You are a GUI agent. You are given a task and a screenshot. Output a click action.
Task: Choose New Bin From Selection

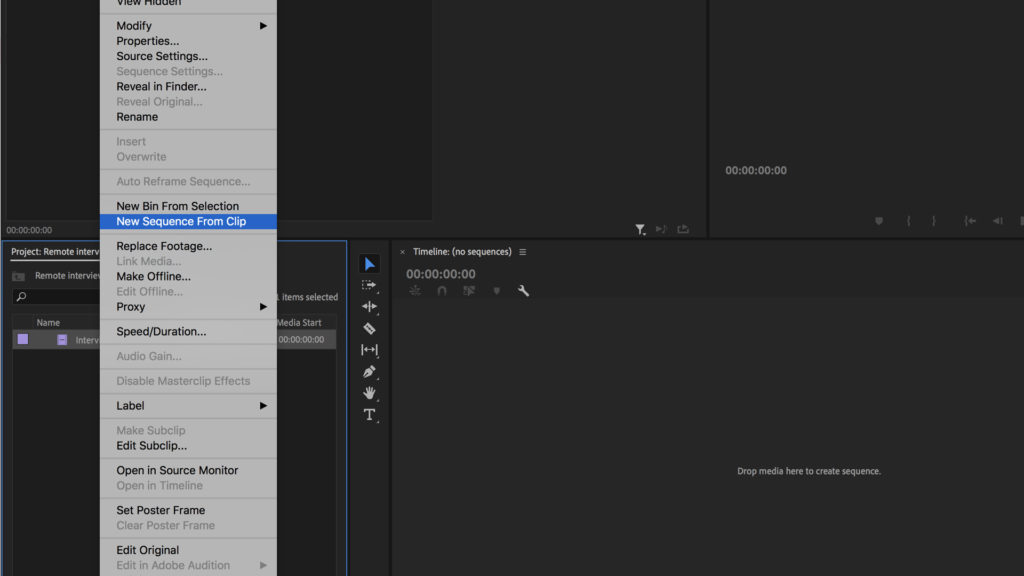point(188,206)
